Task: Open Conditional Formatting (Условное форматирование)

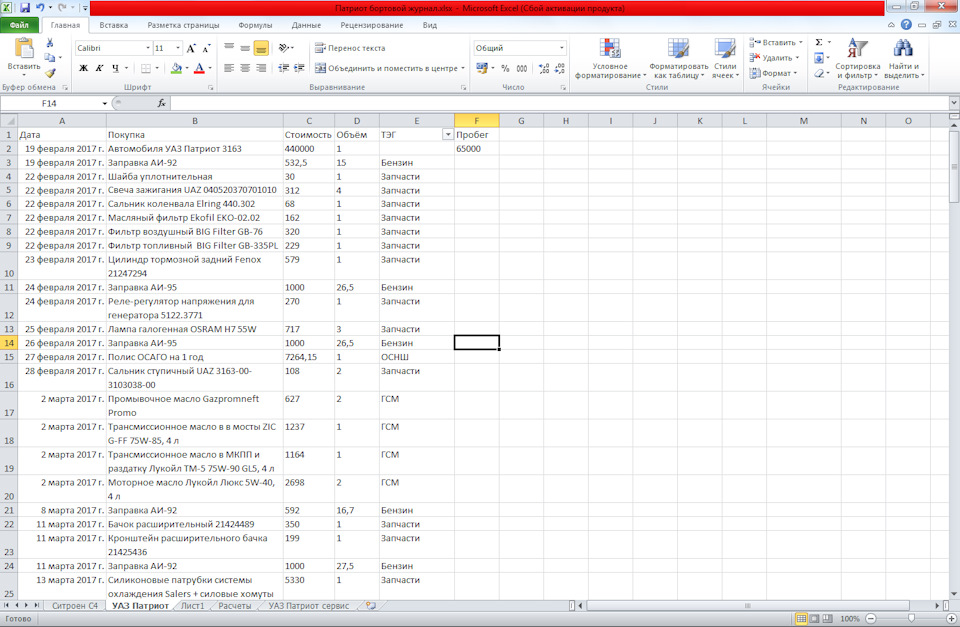Action: click(610, 59)
